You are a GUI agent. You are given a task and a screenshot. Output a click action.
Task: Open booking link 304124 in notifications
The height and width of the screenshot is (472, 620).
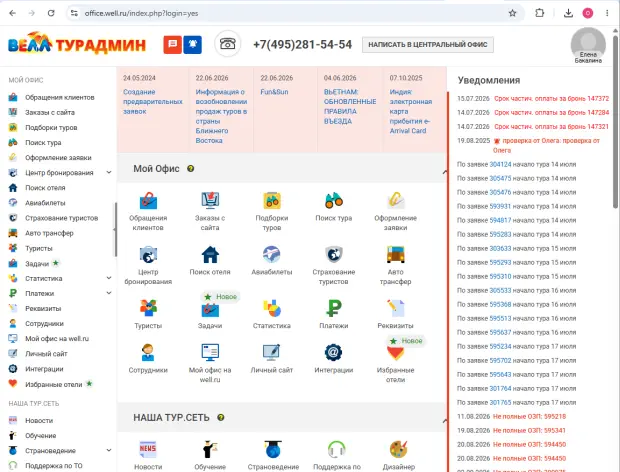click(500, 164)
